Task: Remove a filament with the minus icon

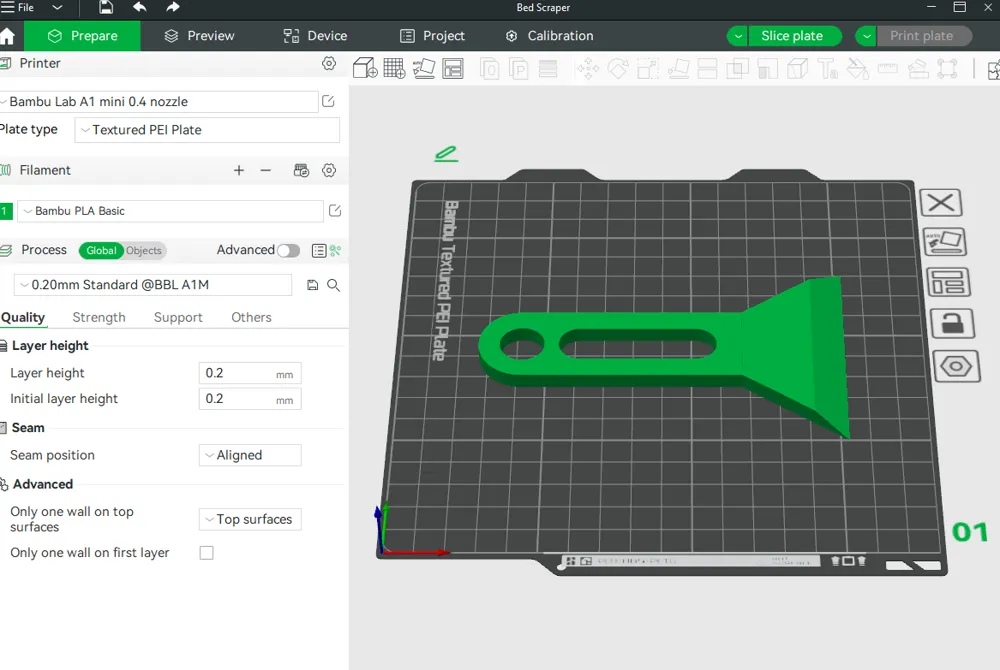Action: tap(265, 170)
